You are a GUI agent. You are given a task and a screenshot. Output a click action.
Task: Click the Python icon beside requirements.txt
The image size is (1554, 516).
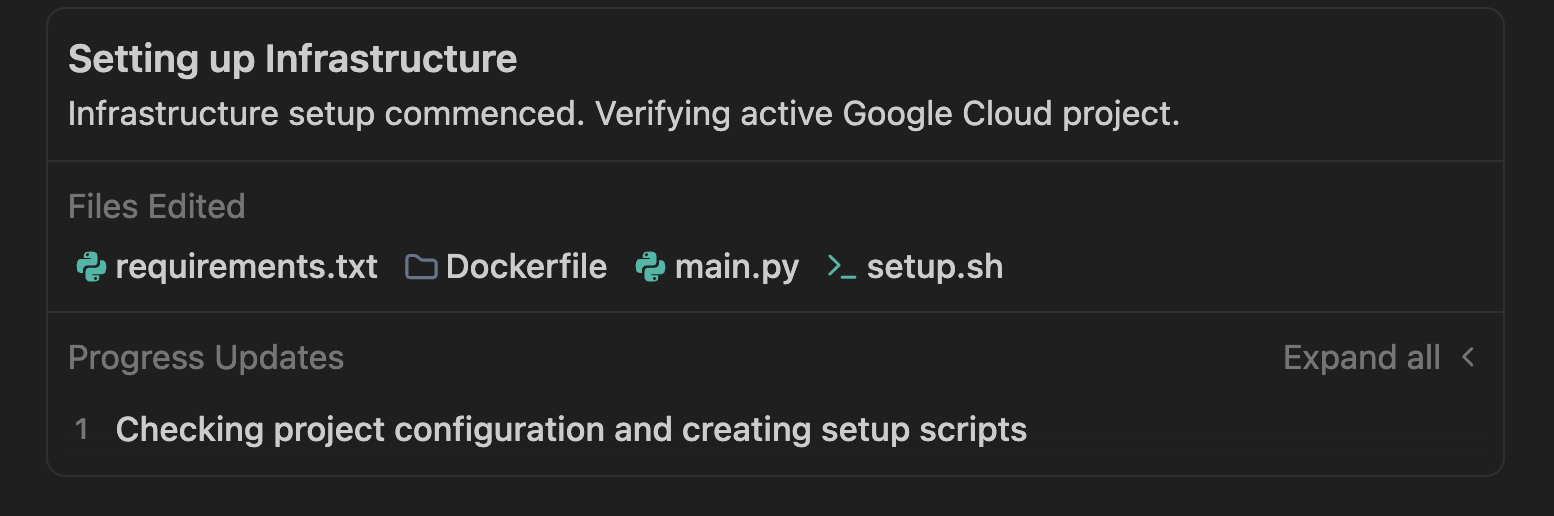(91, 267)
